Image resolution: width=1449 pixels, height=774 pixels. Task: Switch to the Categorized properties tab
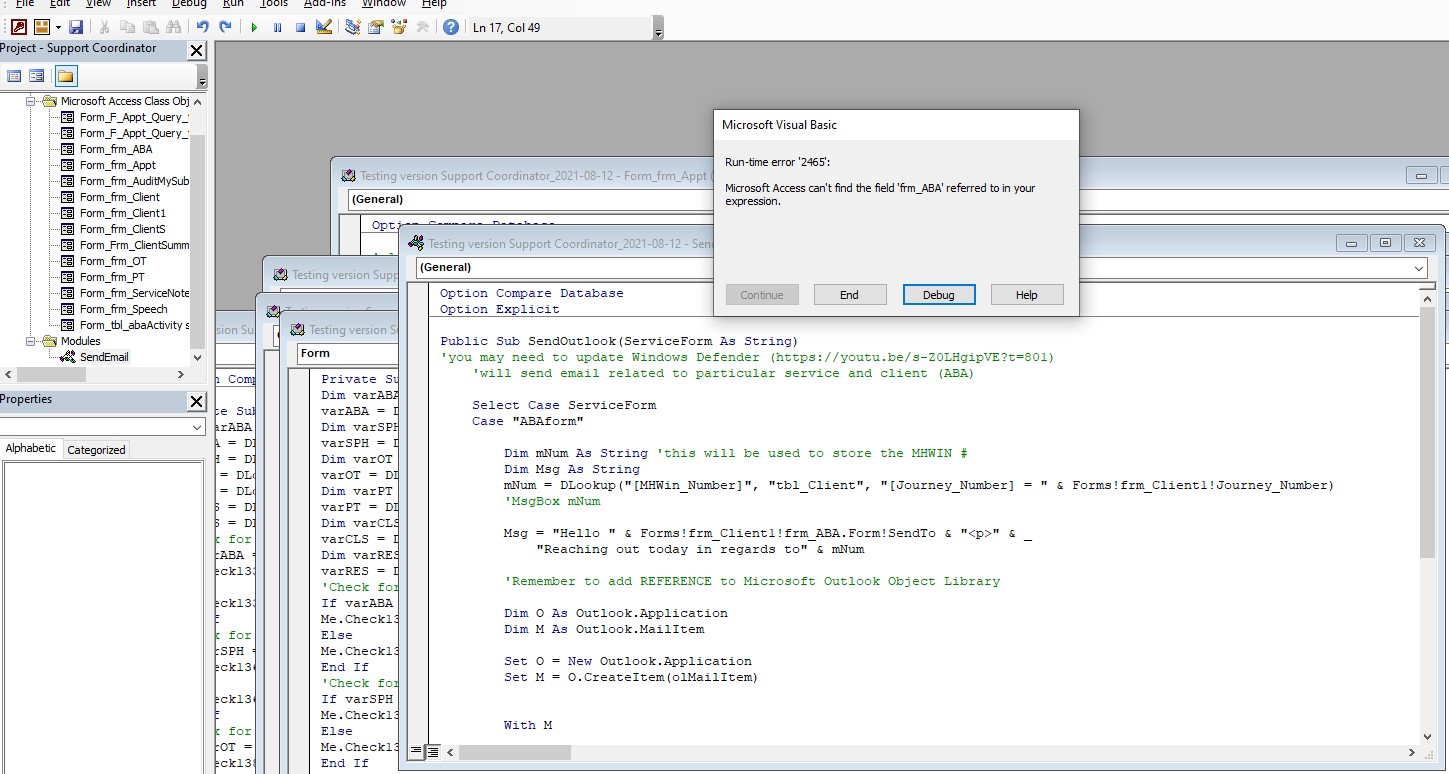tap(96, 450)
